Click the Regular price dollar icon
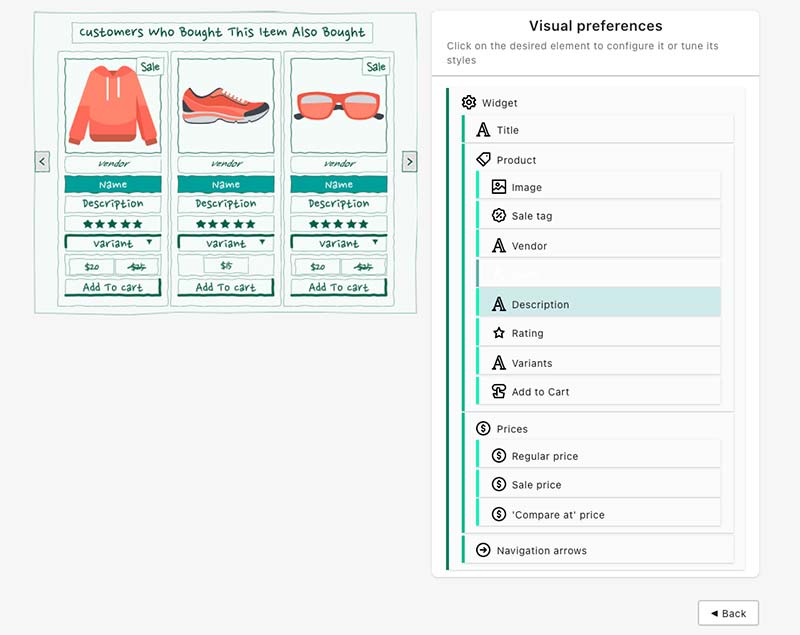 click(499, 456)
